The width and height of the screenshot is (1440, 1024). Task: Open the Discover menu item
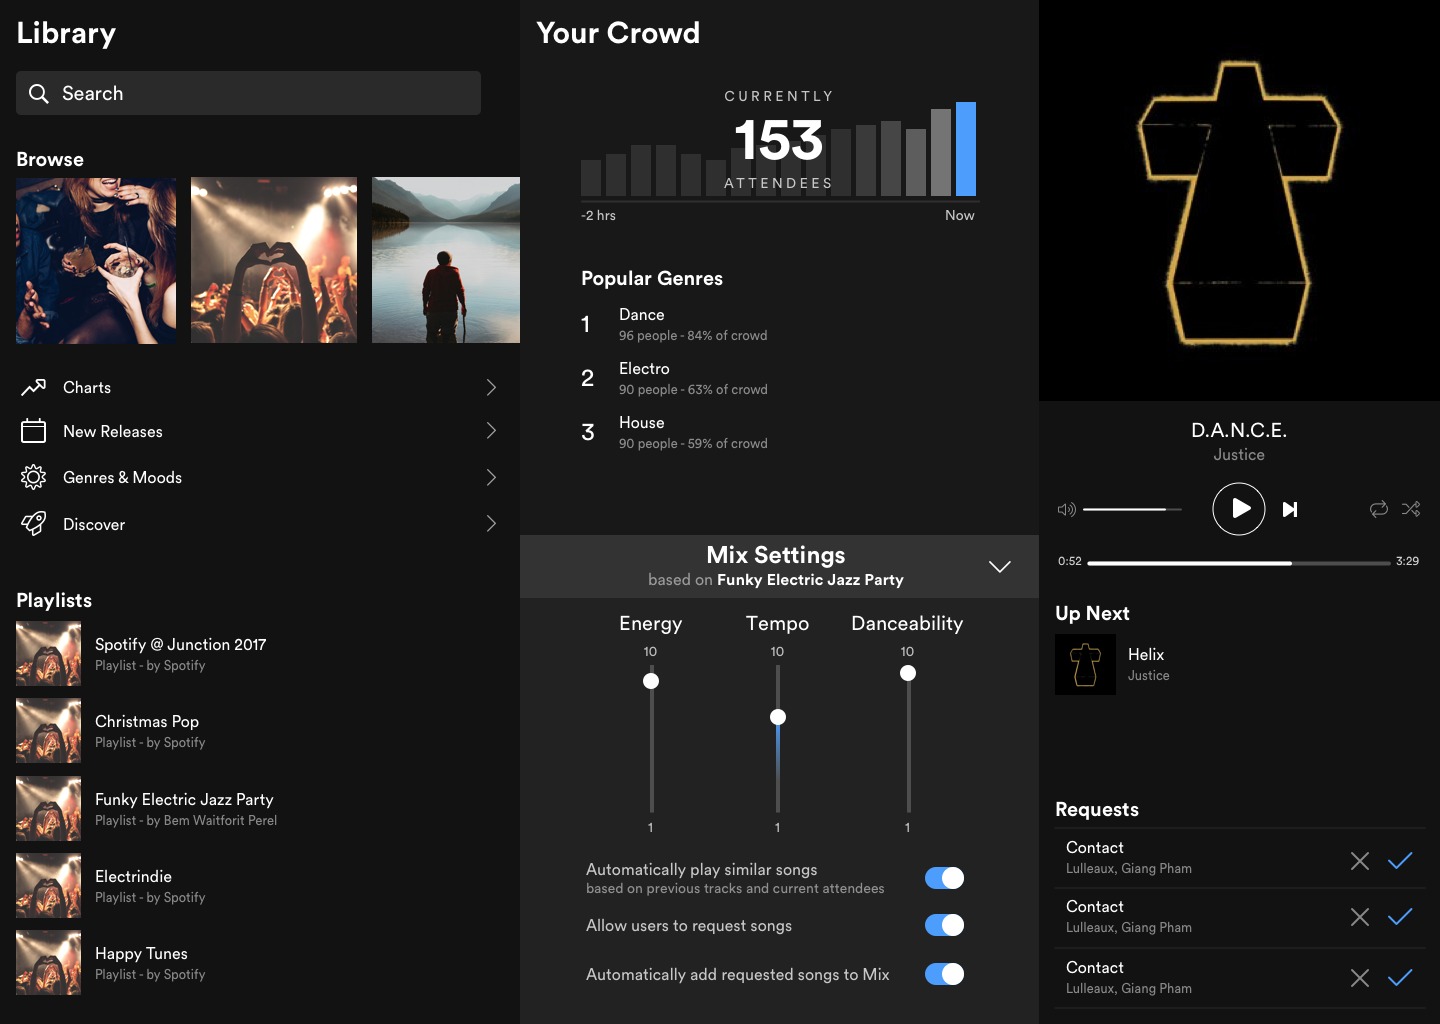[x=259, y=523]
